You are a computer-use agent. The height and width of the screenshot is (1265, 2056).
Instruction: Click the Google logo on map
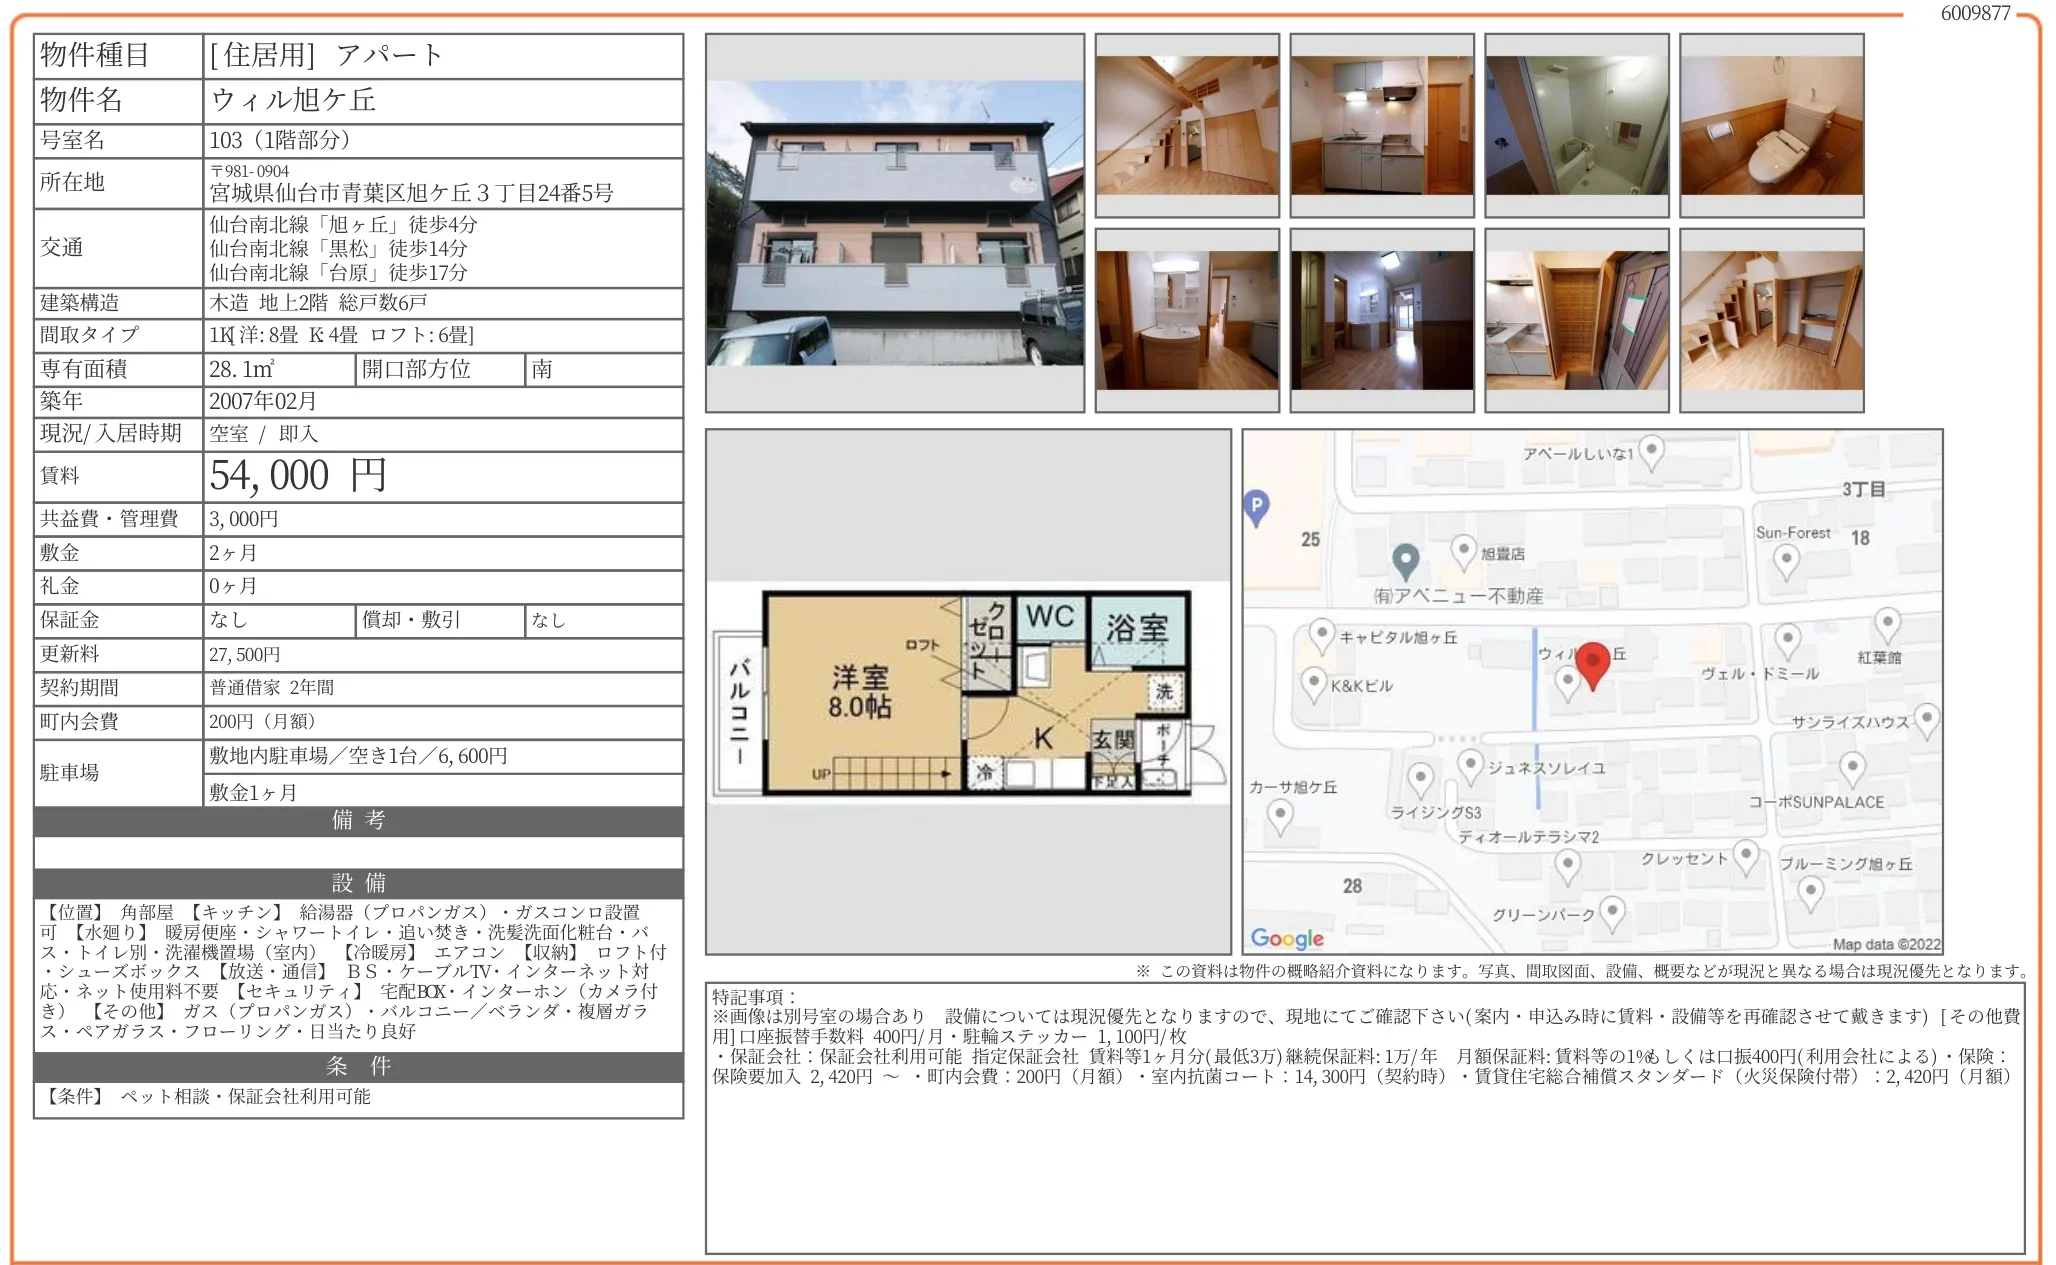pyautogui.click(x=1287, y=938)
